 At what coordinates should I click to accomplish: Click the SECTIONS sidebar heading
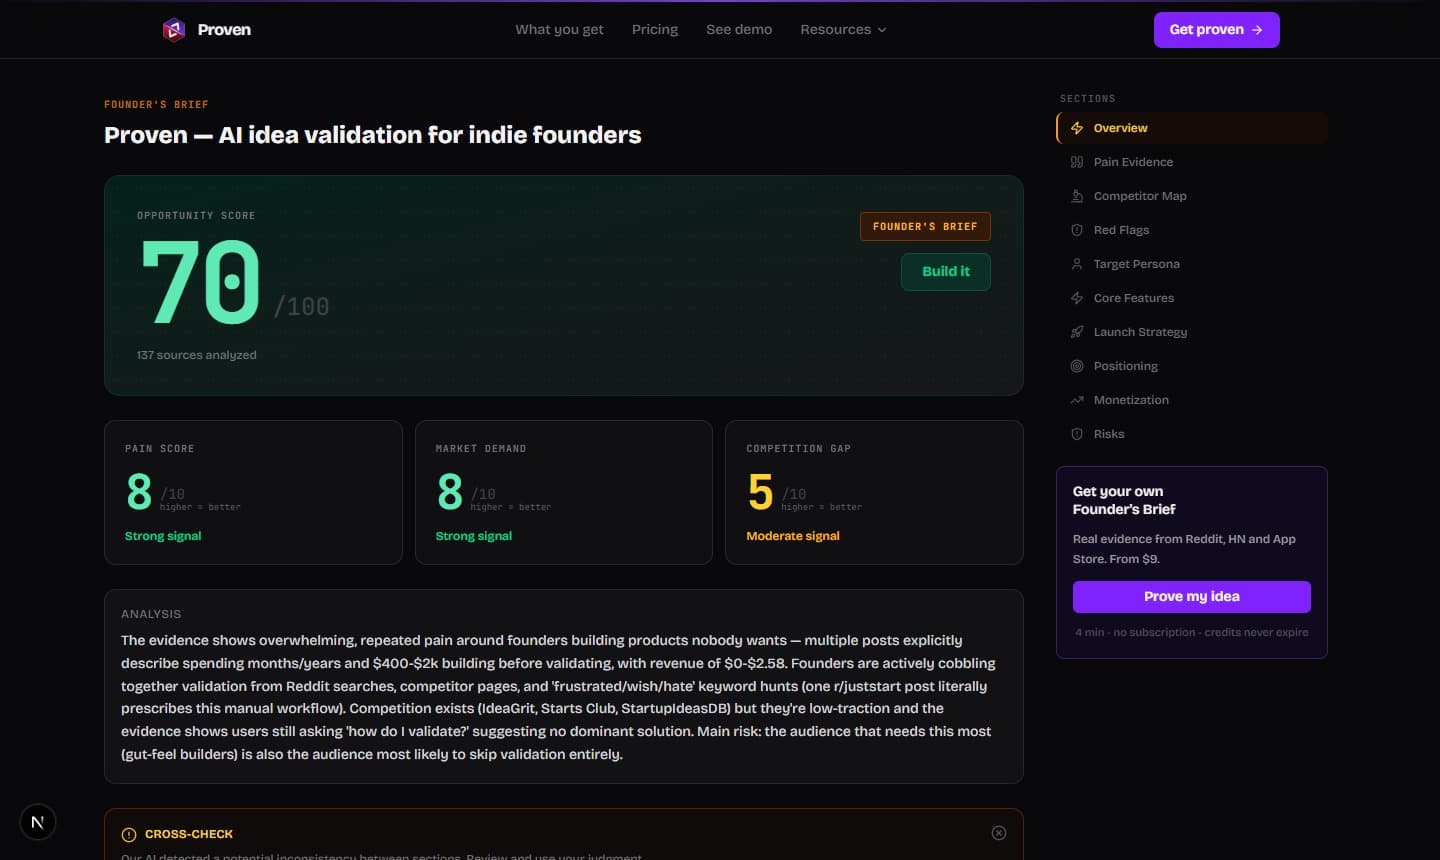(1088, 99)
